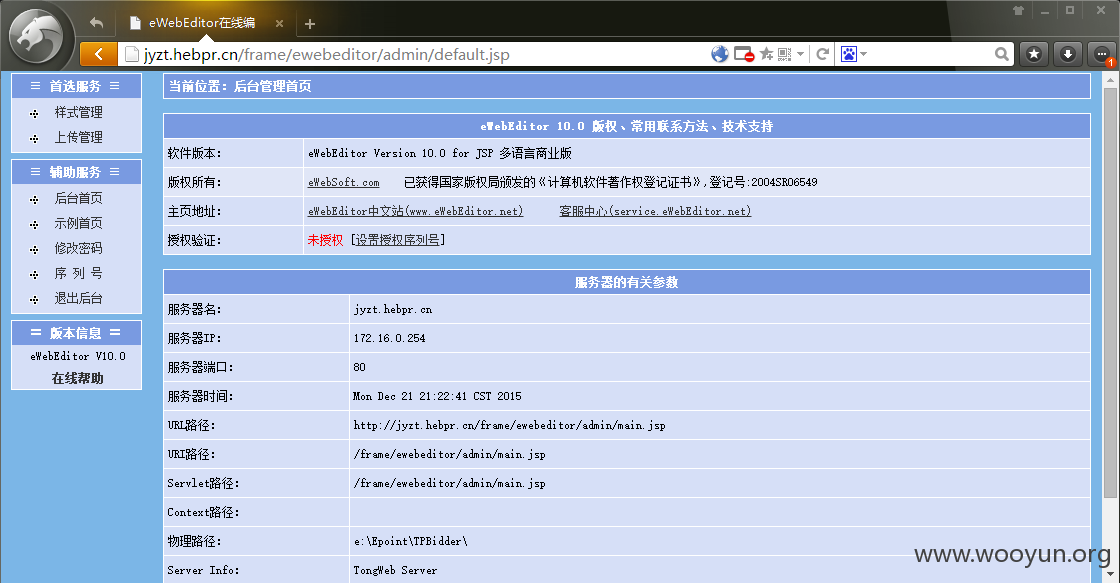Screen dimensions: 1120x583
Task: Click the 首选服务 section header
Action: click(x=76, y=86)
